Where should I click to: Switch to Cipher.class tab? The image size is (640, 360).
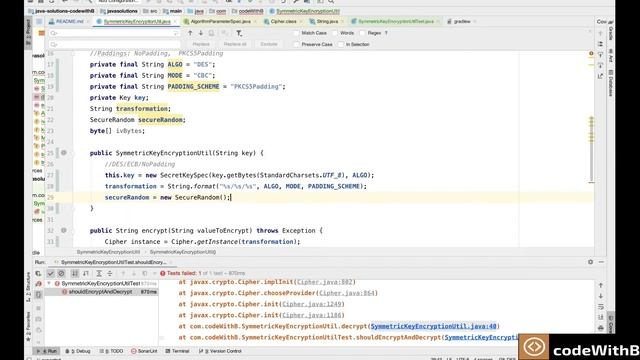point(283,22)
